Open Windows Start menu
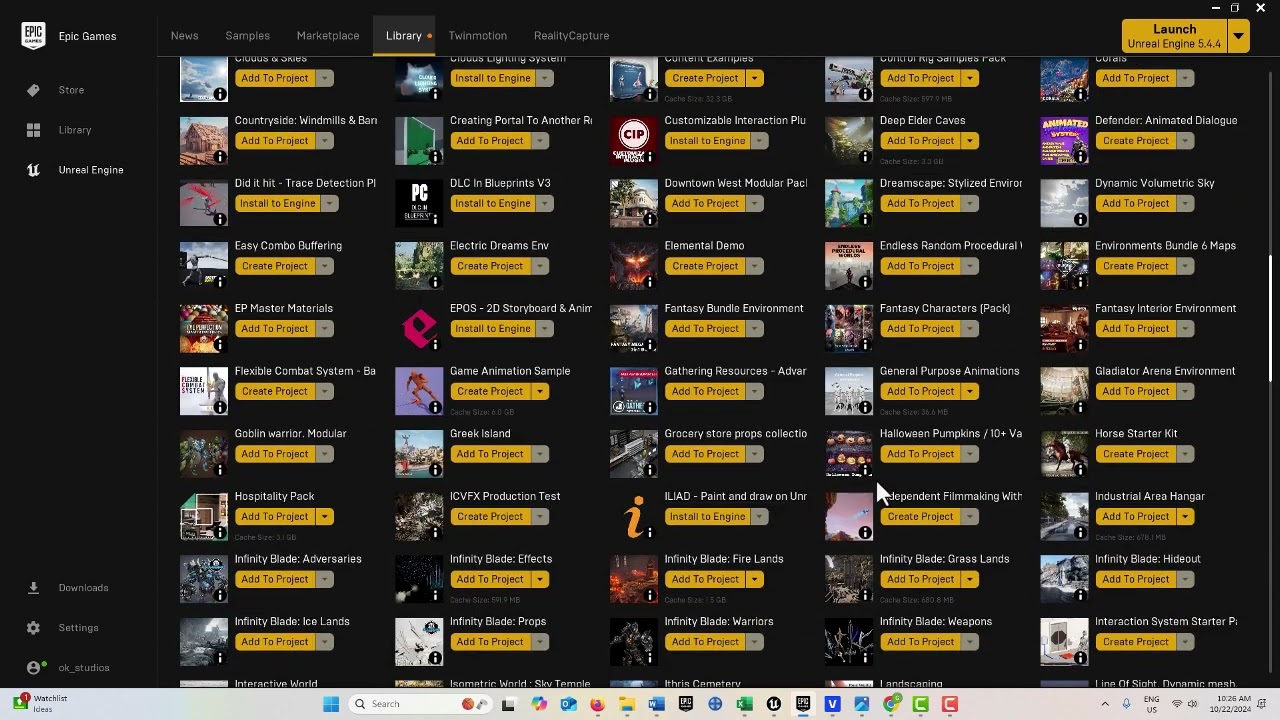Screen dimensions: 1280x720 (331, 704)
